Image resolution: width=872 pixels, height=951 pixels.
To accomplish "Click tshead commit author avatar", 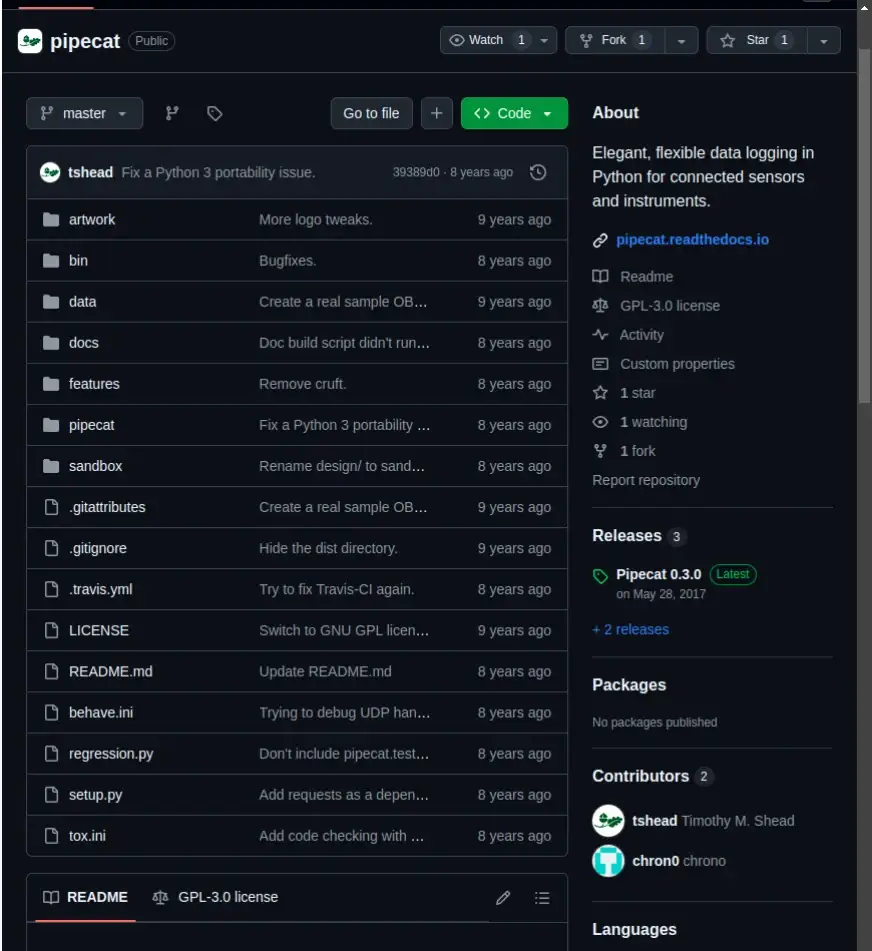I will pyautogui.click(x=50, y=172).
